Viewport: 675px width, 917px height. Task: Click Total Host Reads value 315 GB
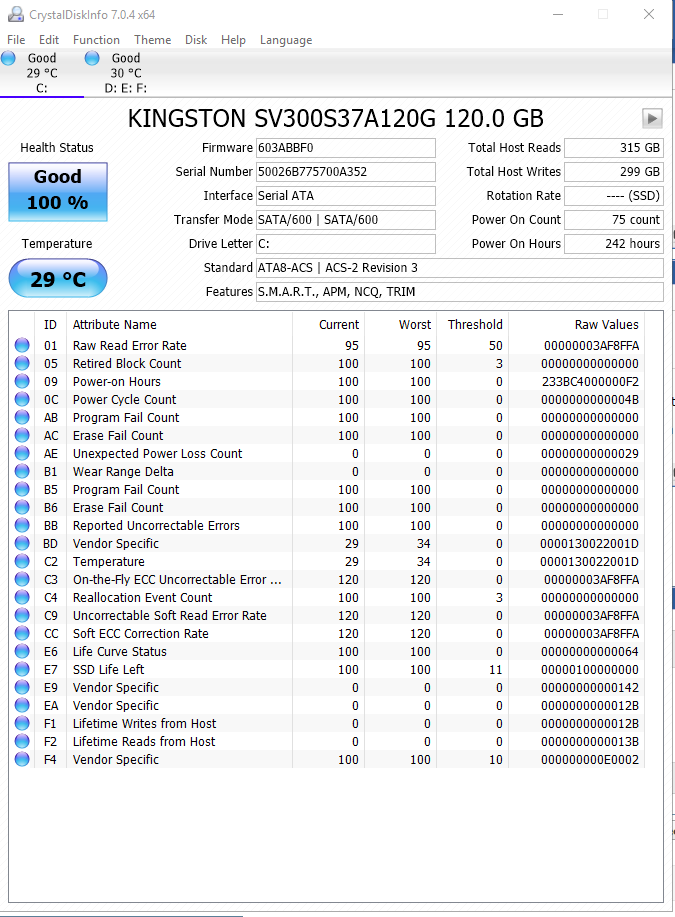coord(614,148)
